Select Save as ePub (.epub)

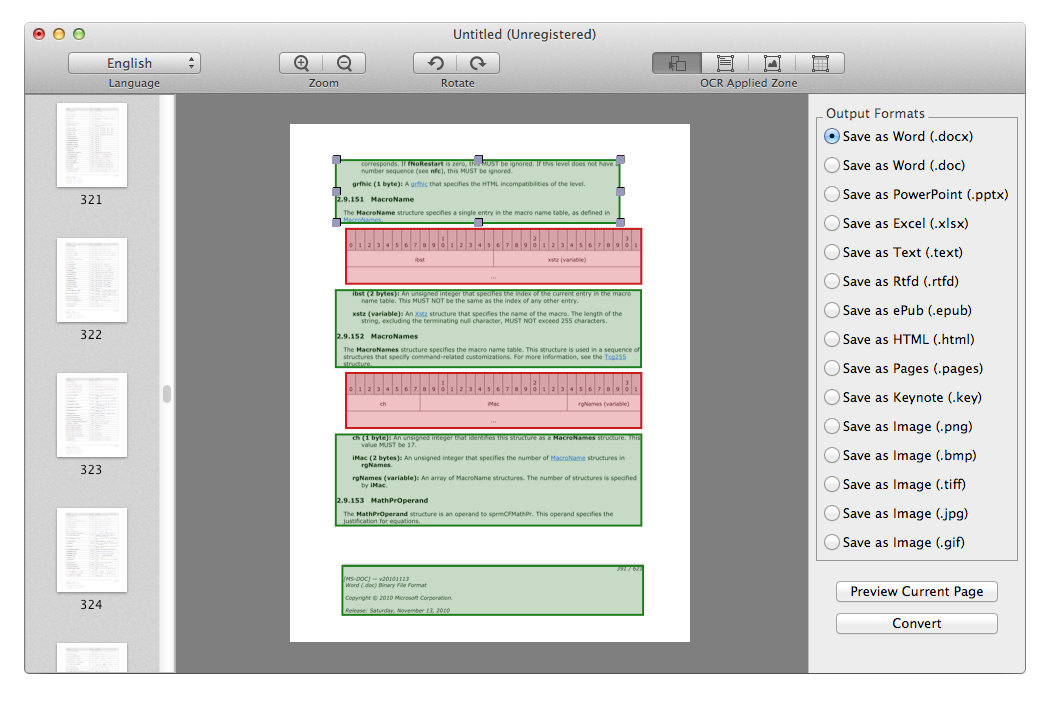[x=898, y=310]
